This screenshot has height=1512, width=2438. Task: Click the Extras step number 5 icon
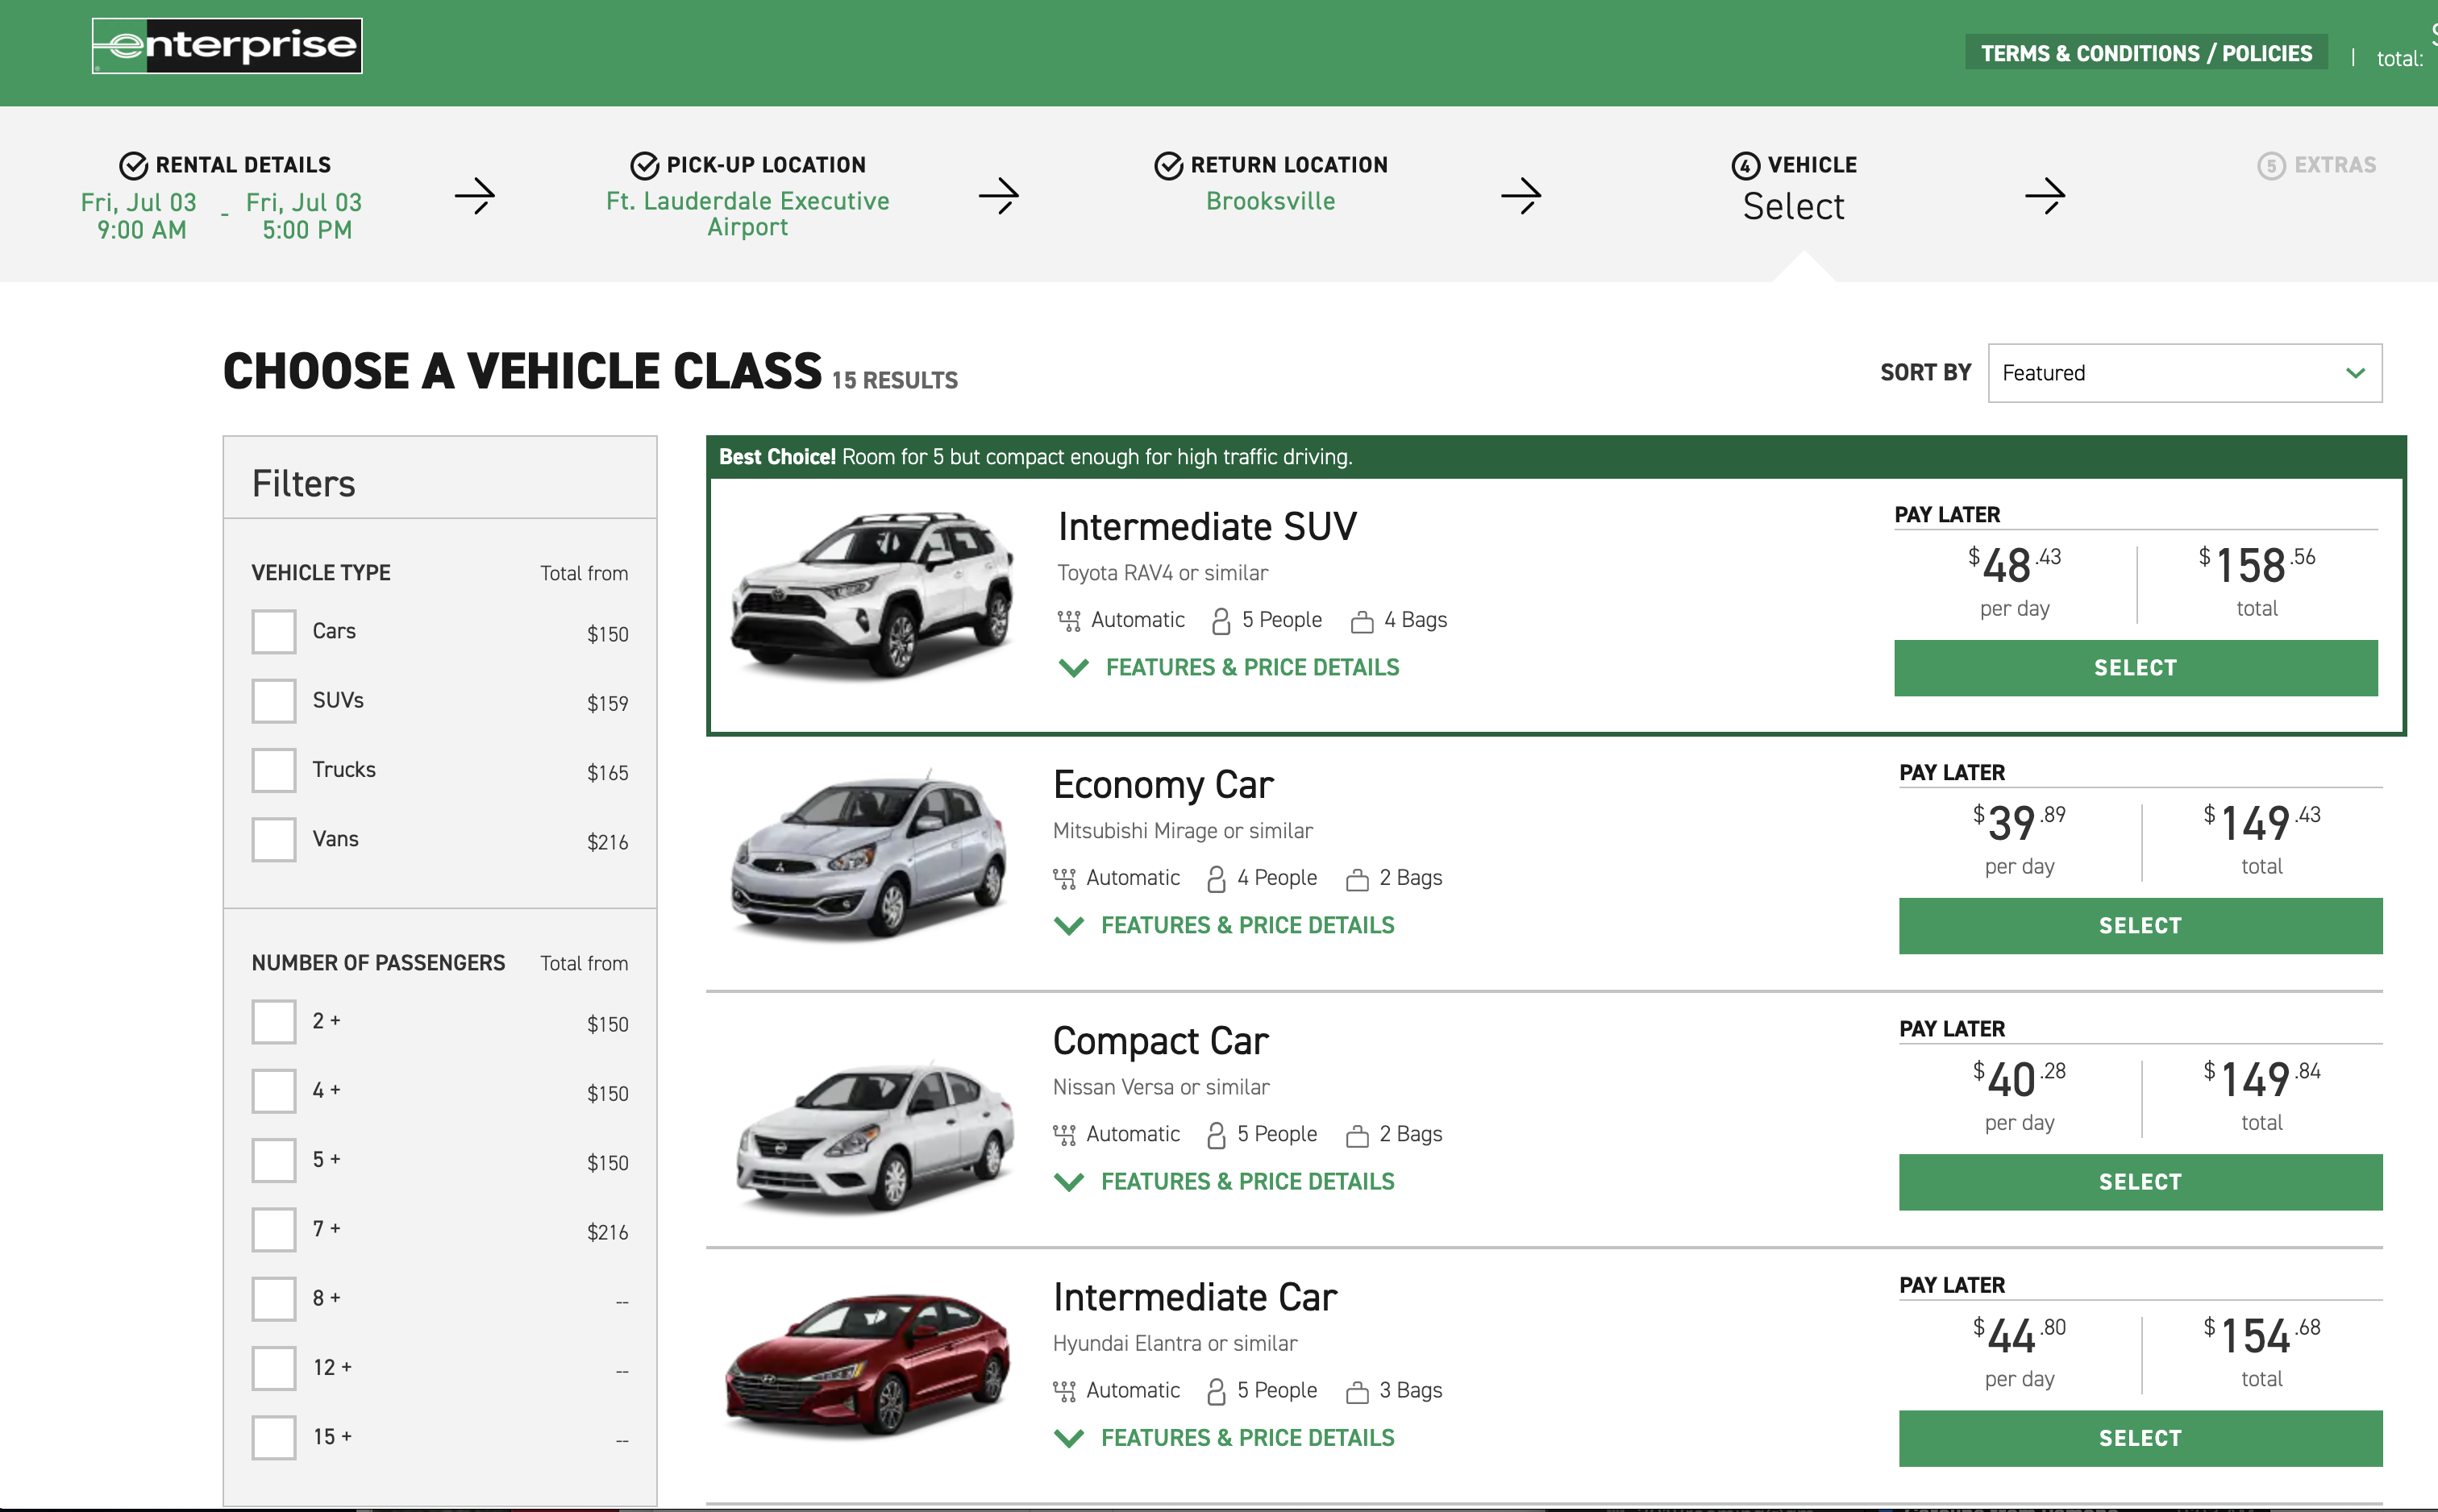tap(2271, 165)
